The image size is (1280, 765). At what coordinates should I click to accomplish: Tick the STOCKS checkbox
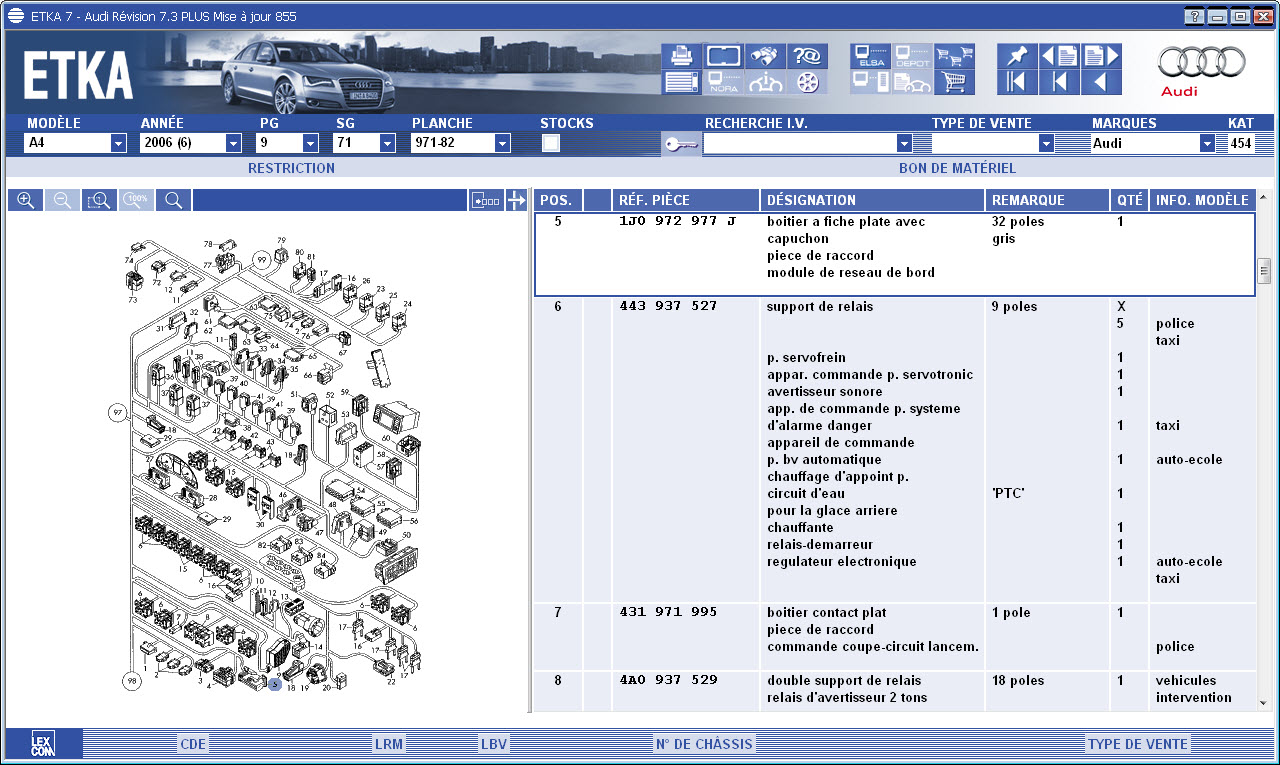550,143
